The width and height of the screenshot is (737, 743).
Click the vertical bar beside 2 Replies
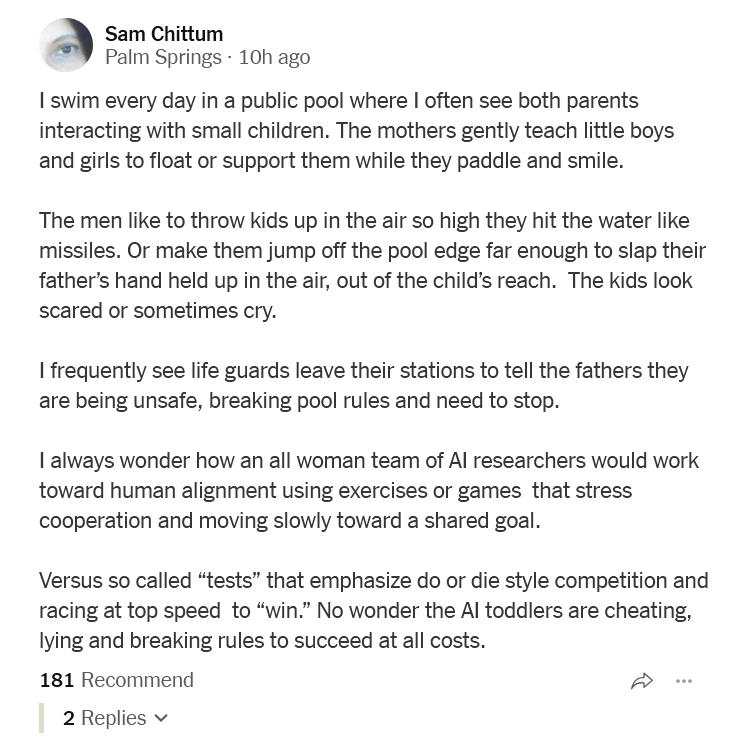(x=42, y=717)
